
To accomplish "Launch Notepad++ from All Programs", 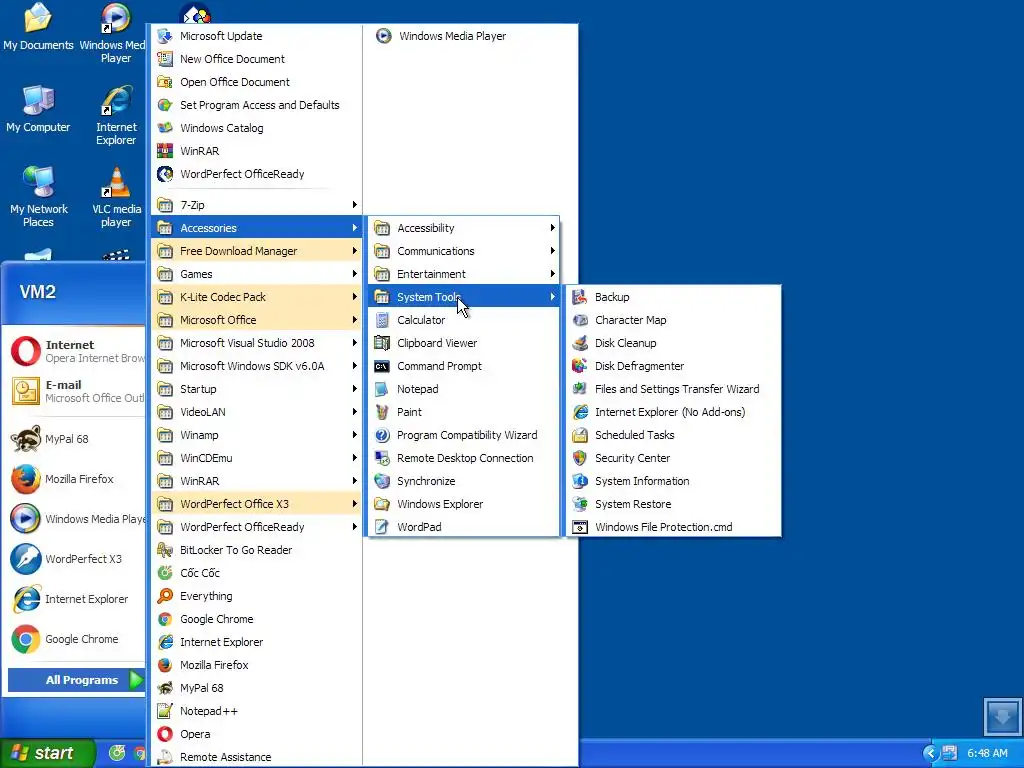I will pos(256,711).
